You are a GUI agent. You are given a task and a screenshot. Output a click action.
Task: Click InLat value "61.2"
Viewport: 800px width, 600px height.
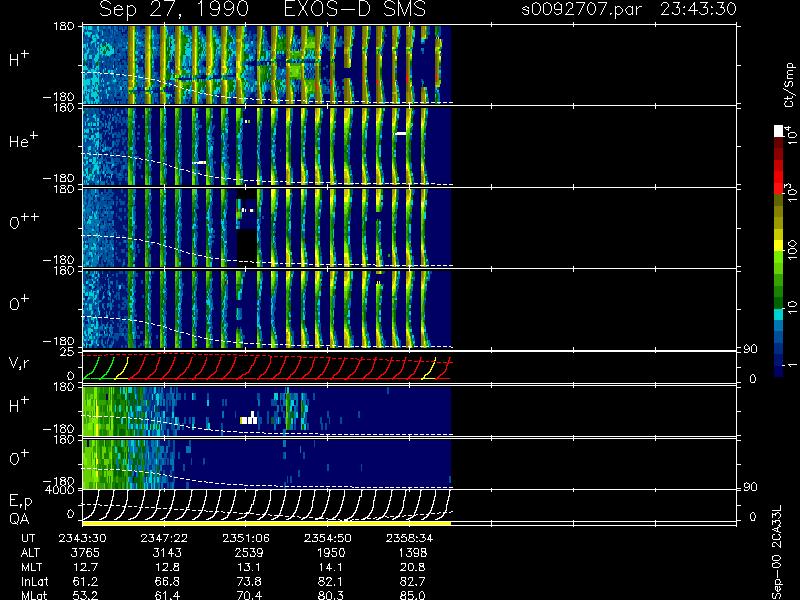click(86, 581)
